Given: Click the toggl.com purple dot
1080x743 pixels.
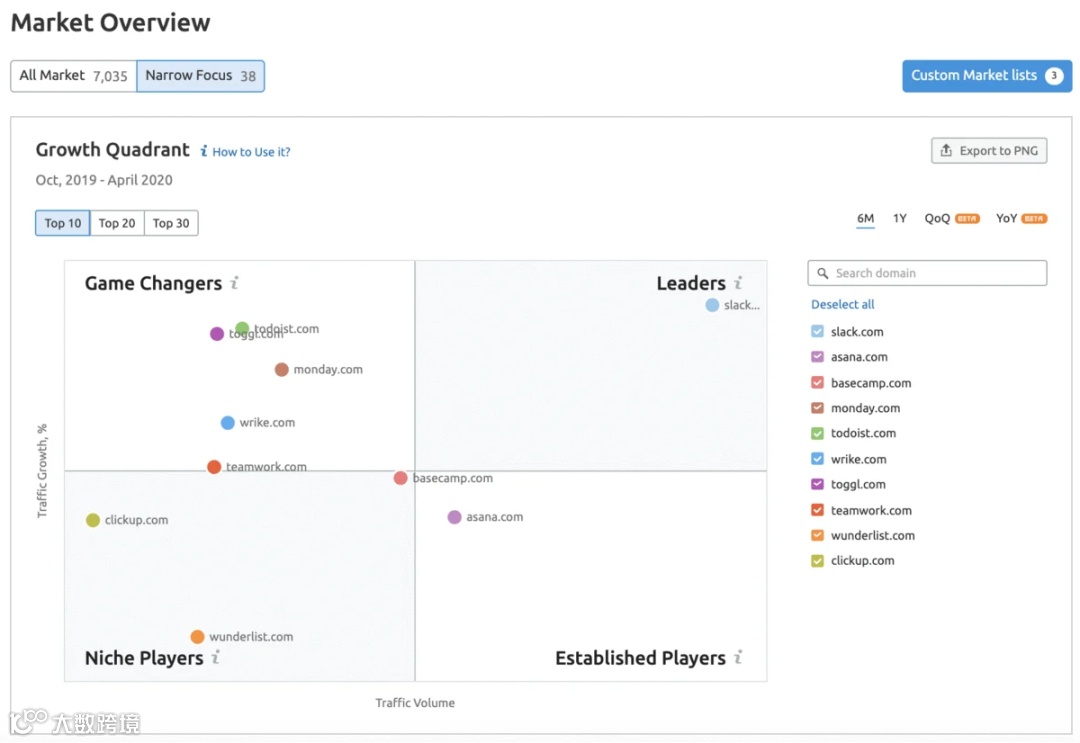Looking at the screenshot, I should [217, 334].
